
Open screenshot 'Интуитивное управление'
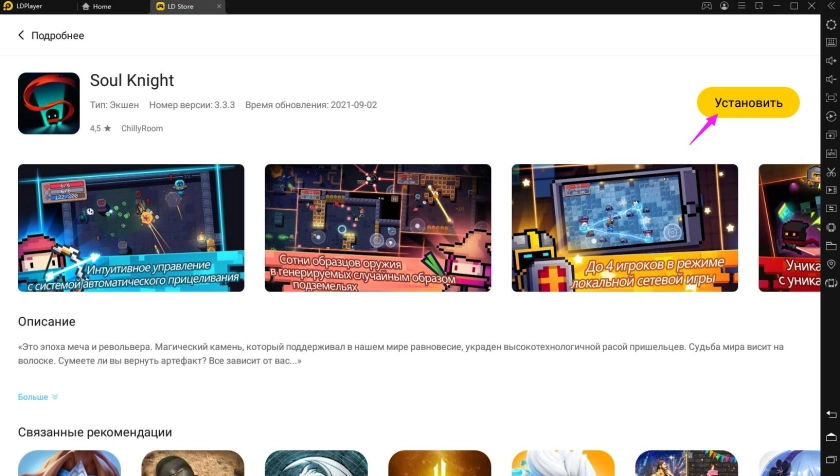pyautogui.click(x=131, y=228)
